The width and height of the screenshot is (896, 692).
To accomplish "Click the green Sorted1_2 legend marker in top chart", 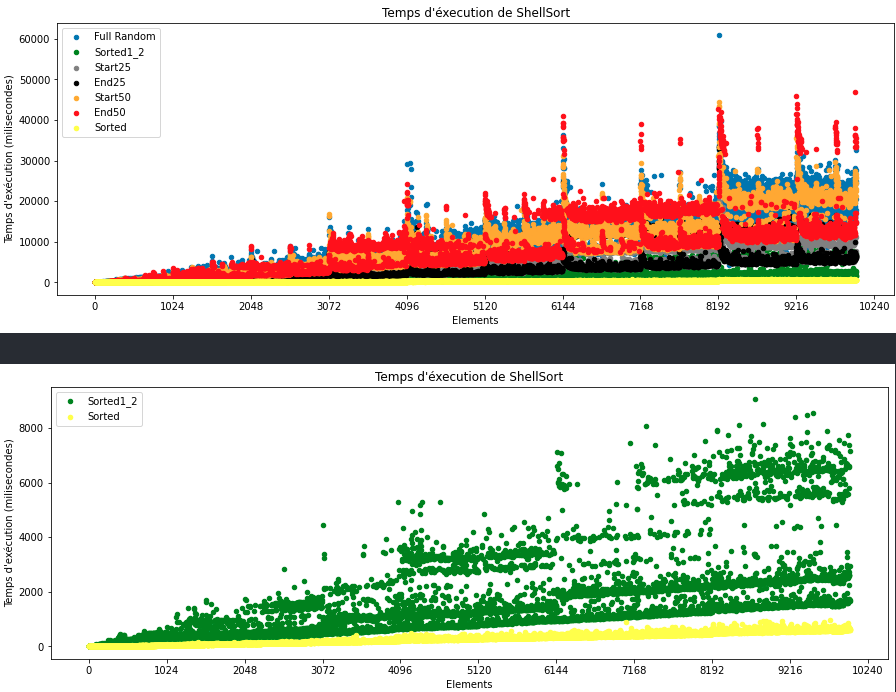I will (x=77, y=53).
